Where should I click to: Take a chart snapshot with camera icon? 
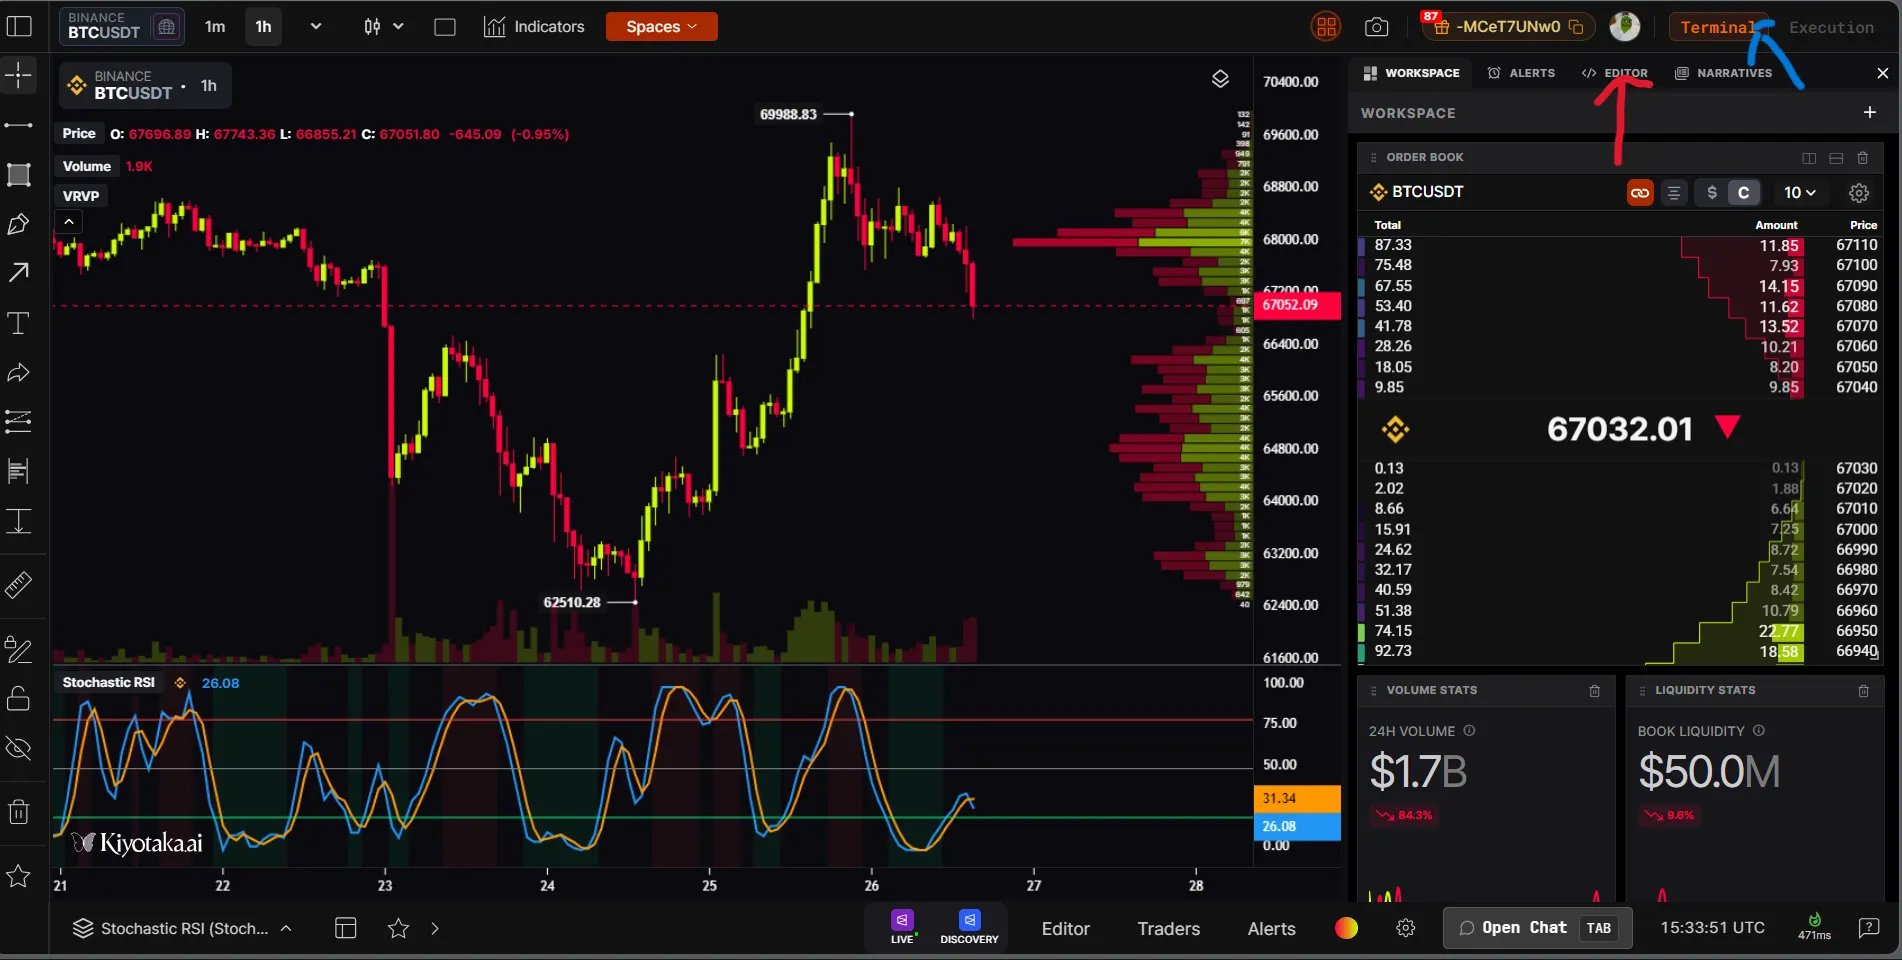[1377, 27]
